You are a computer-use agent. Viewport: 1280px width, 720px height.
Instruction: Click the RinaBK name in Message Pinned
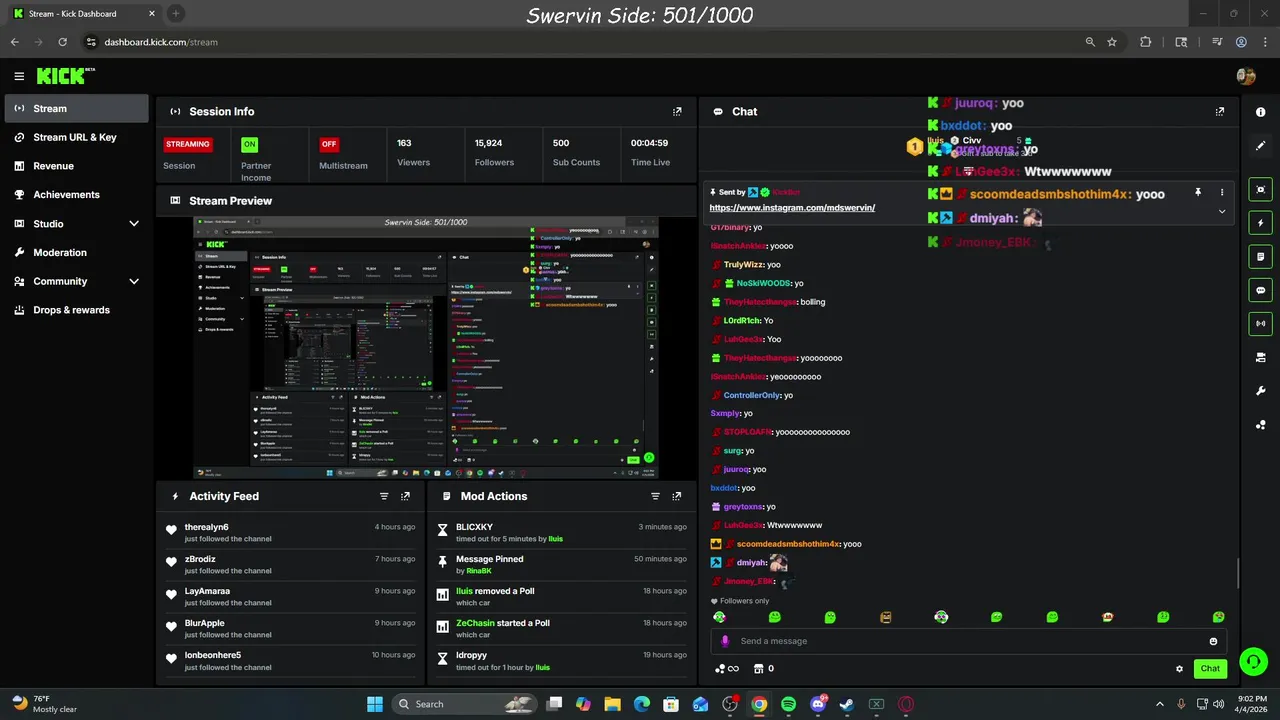pos(479,571)
